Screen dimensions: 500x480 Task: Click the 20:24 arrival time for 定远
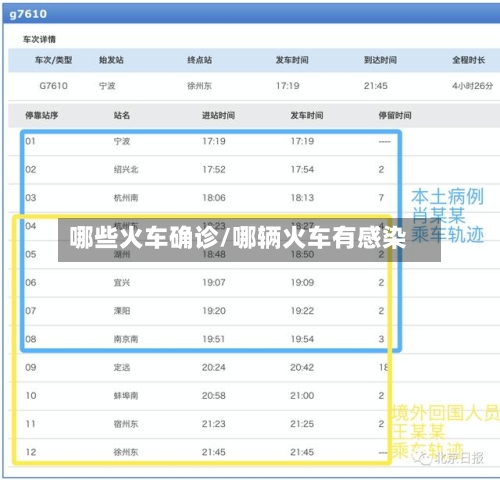tap(214, 367)
